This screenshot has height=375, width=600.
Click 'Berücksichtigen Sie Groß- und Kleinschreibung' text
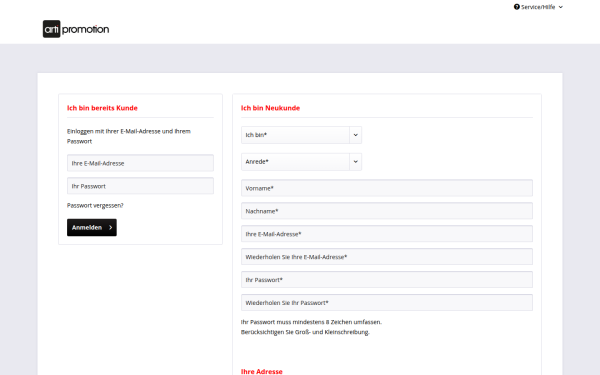click(305, 332)
